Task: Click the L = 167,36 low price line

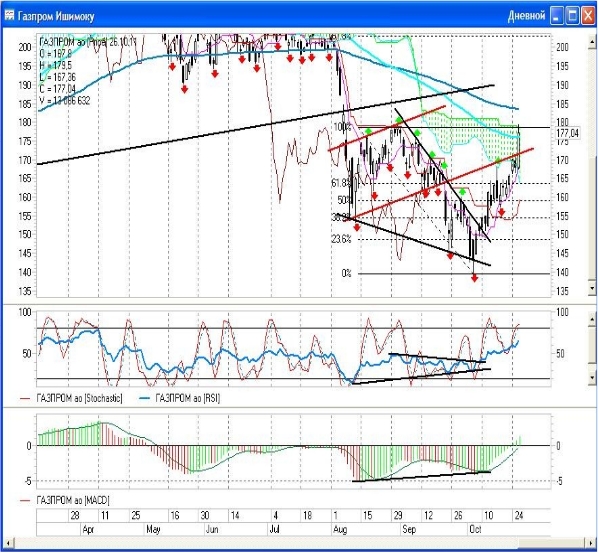Action: point(58,77)
